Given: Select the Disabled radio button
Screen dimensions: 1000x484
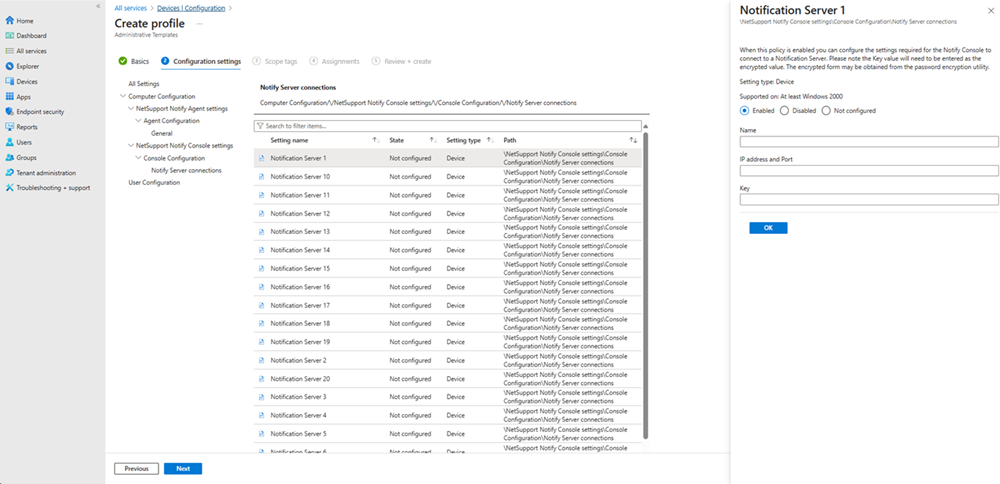Looking at the screenshot, I should tap(784, 110).
